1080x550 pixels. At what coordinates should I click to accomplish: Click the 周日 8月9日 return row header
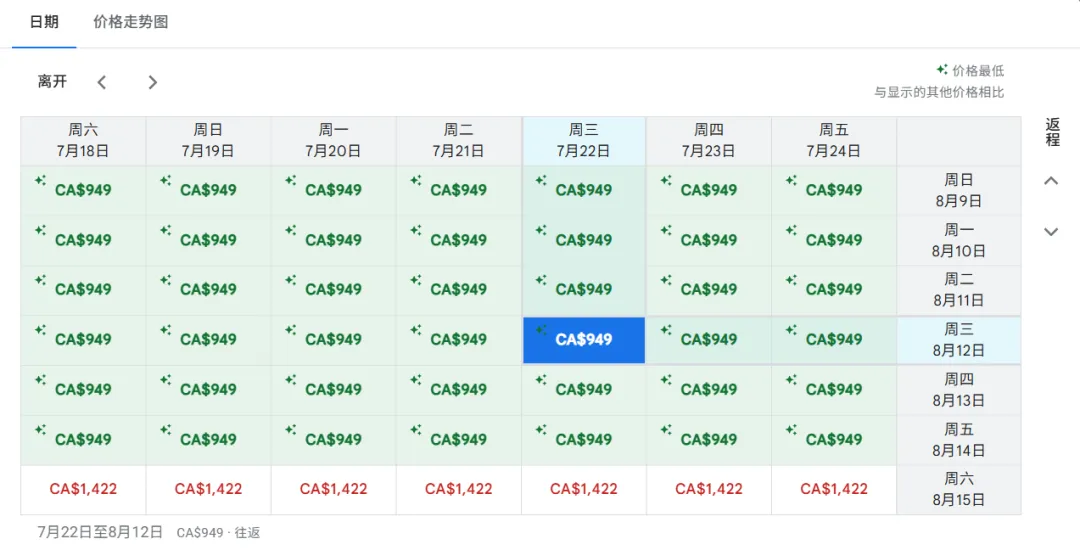(959, 191)
